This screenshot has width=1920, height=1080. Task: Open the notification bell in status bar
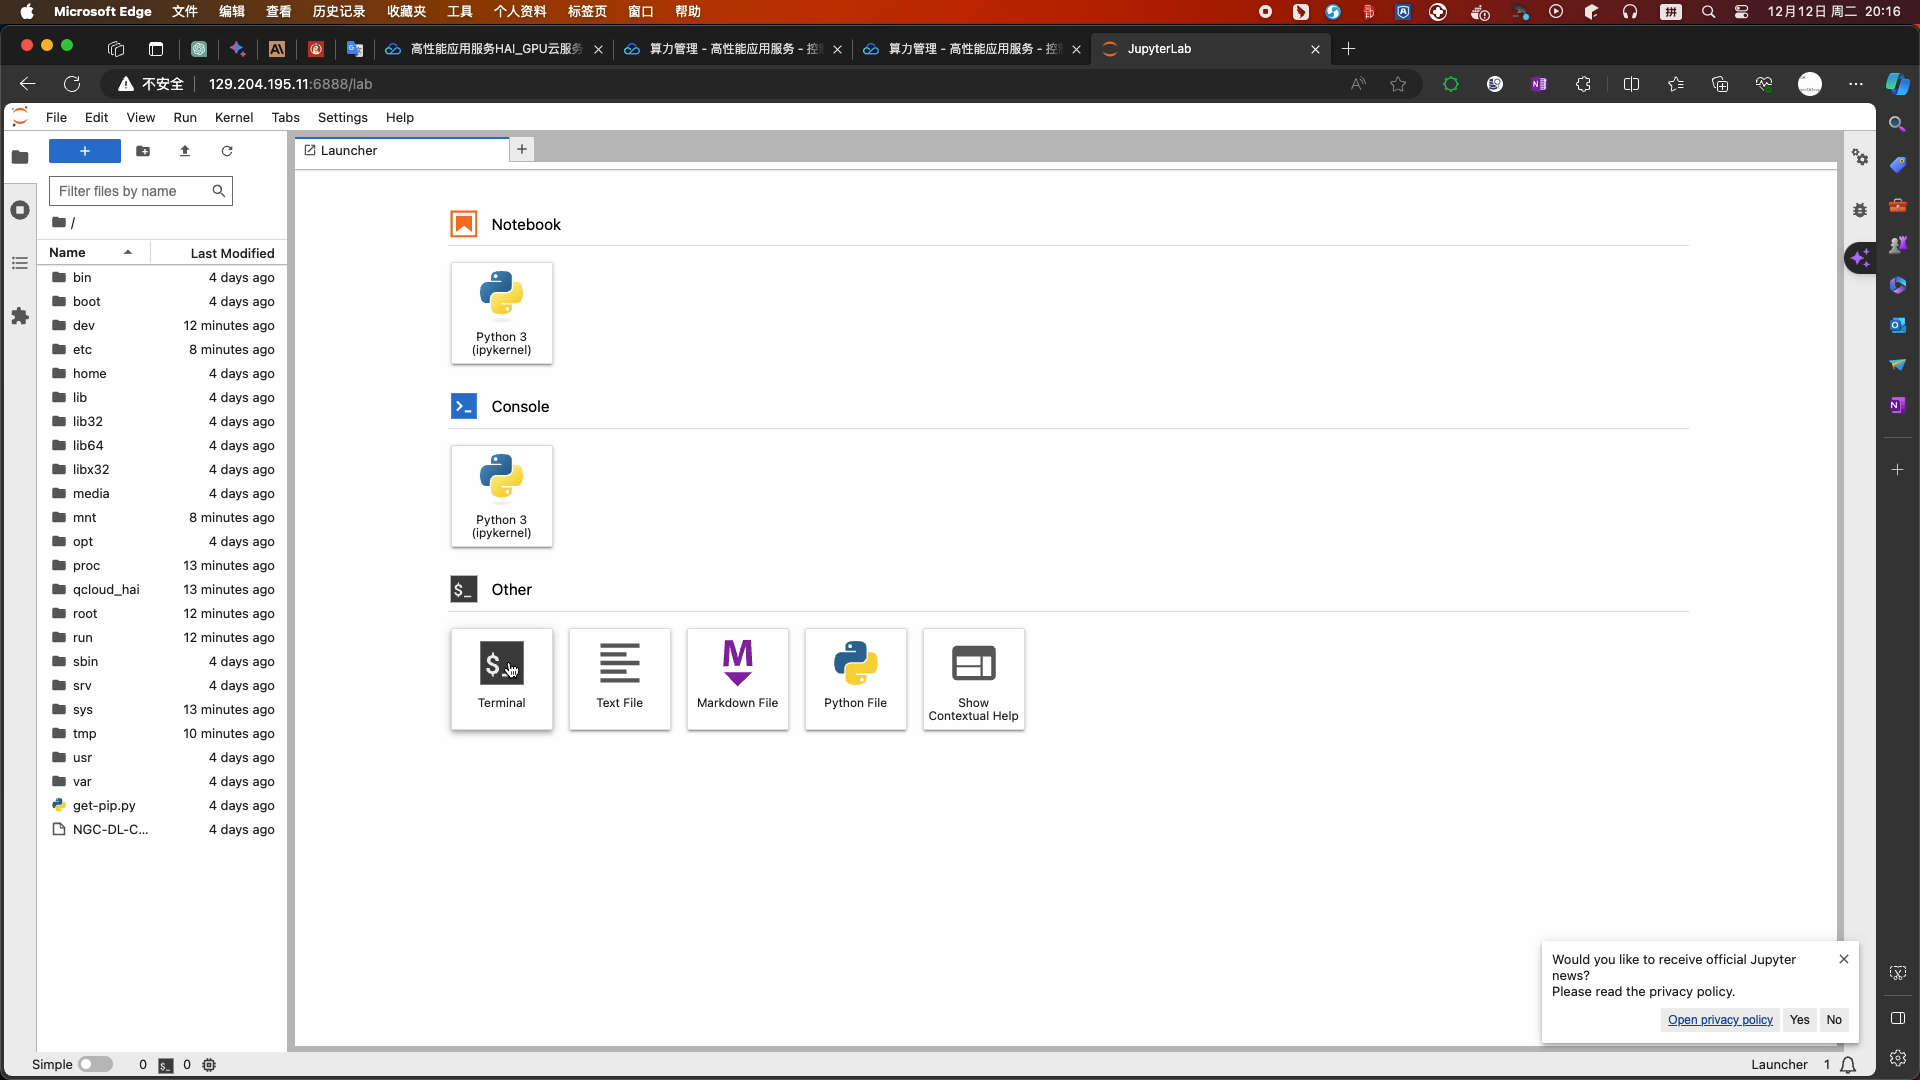(x=1848, y=1064)
